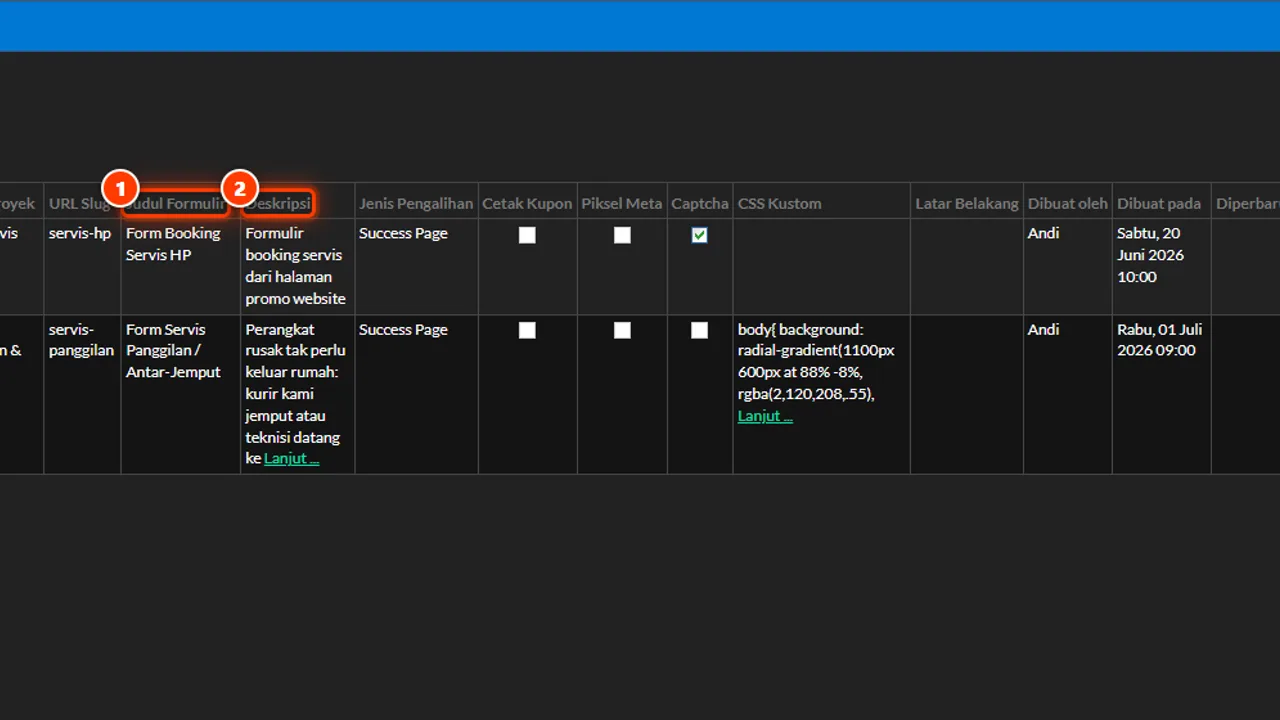This screenshot has width=1280, height=720.
Task: Sort by the URL Slug column header
Action: (x=80, y=203)
